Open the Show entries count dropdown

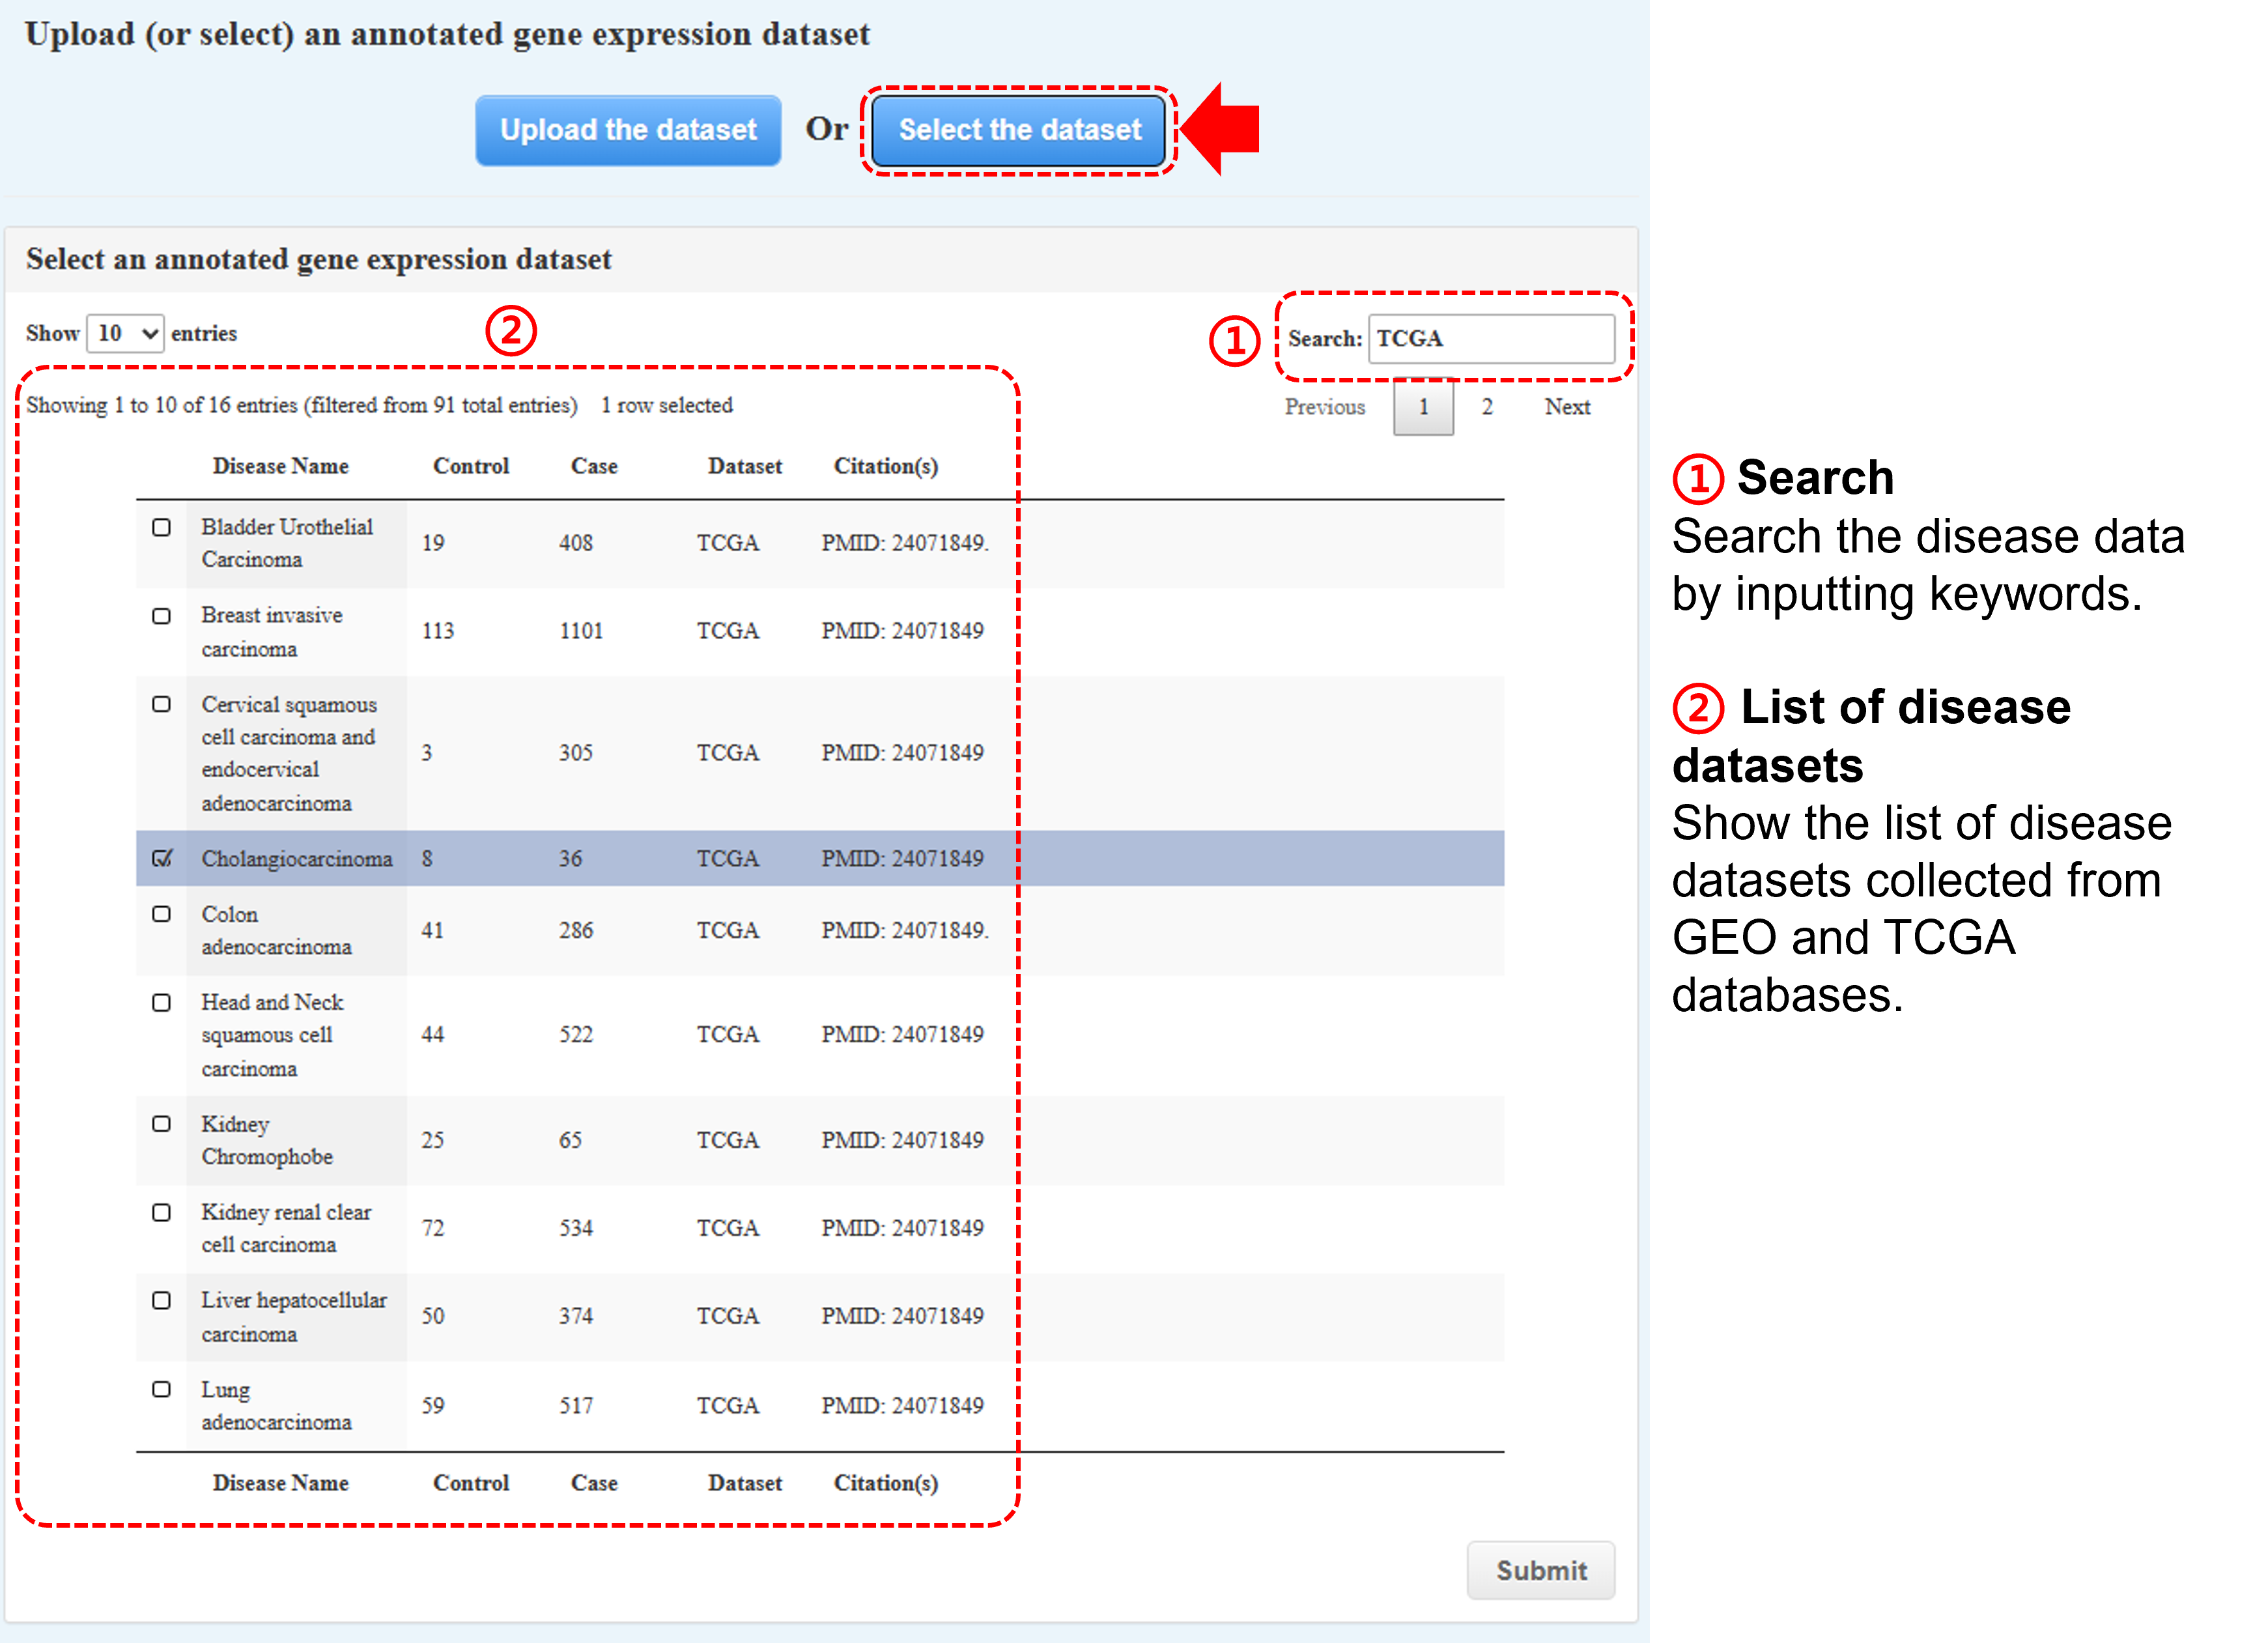125,333
